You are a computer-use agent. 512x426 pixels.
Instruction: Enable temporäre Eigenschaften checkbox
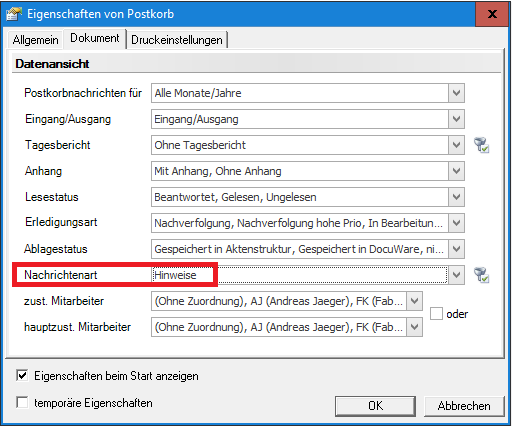pyautogui.click(x=22, y=402)
